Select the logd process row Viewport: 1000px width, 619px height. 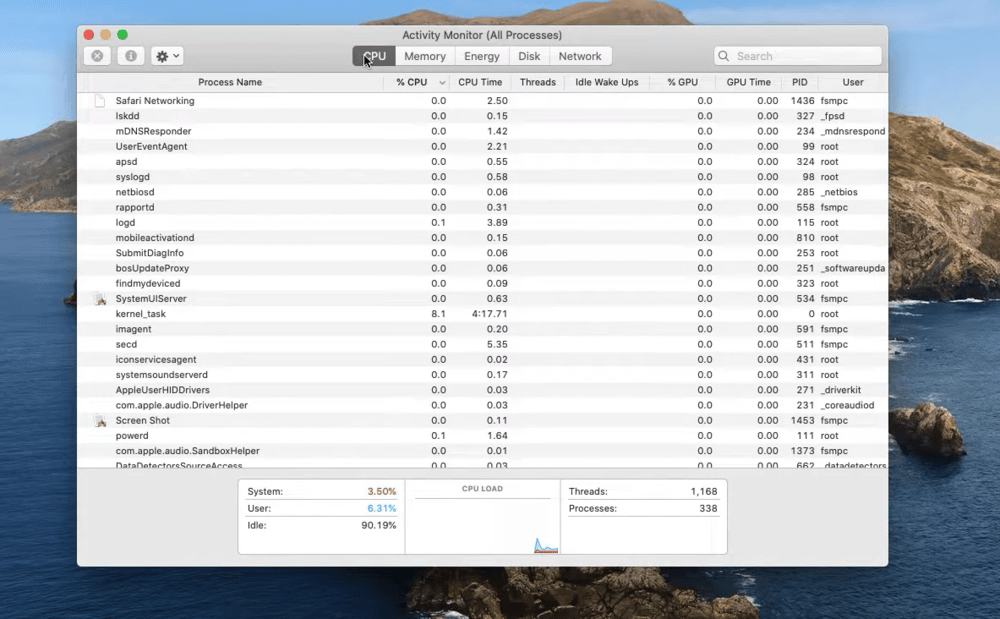coord(482,222)
